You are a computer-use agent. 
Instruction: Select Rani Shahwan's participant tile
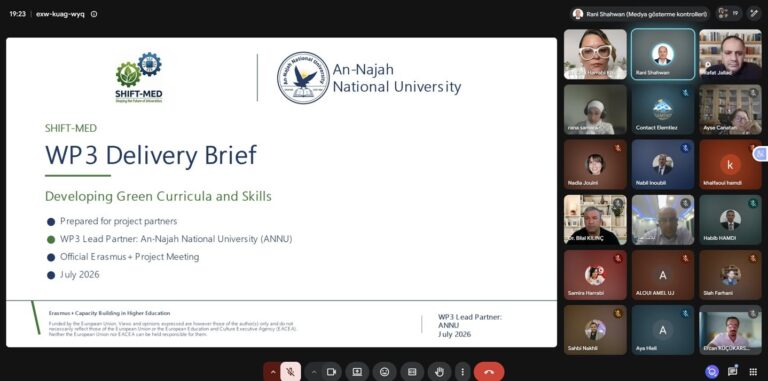[x=663, y=54]
